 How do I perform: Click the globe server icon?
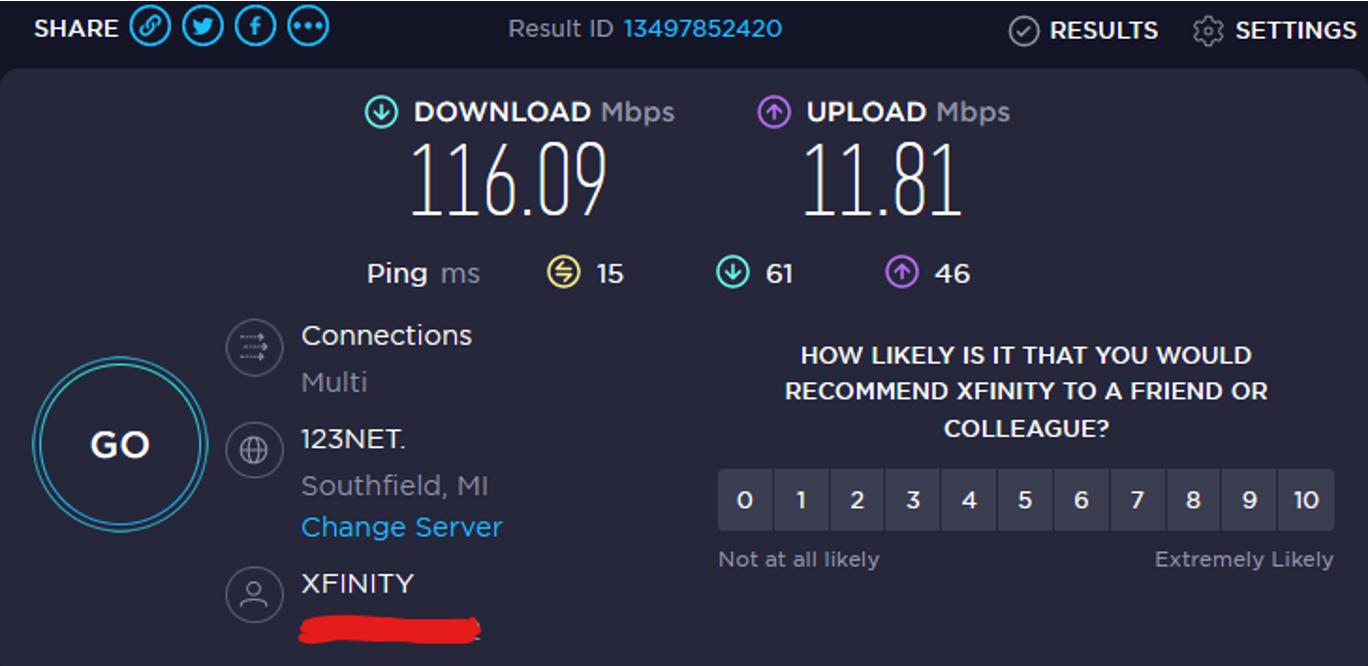[x=254, y=450]
